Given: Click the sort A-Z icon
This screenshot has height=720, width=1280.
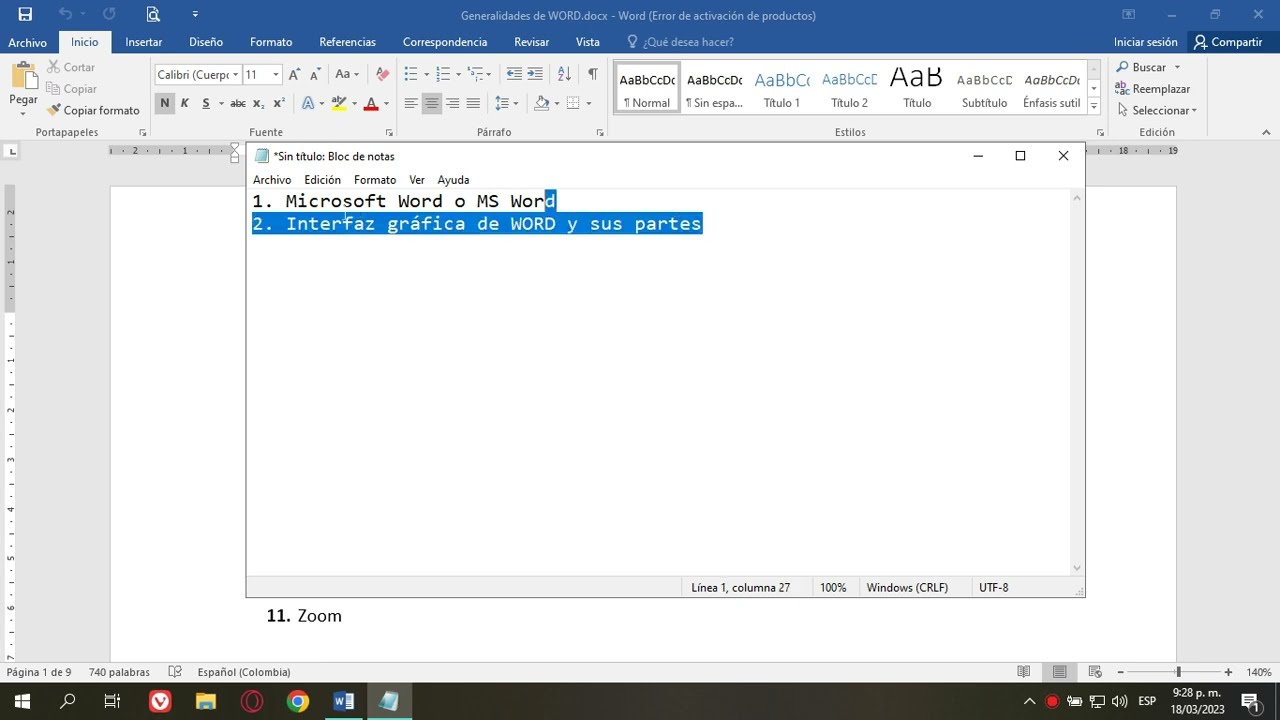Looking at the screenshot, I should (x=564, y=74).
